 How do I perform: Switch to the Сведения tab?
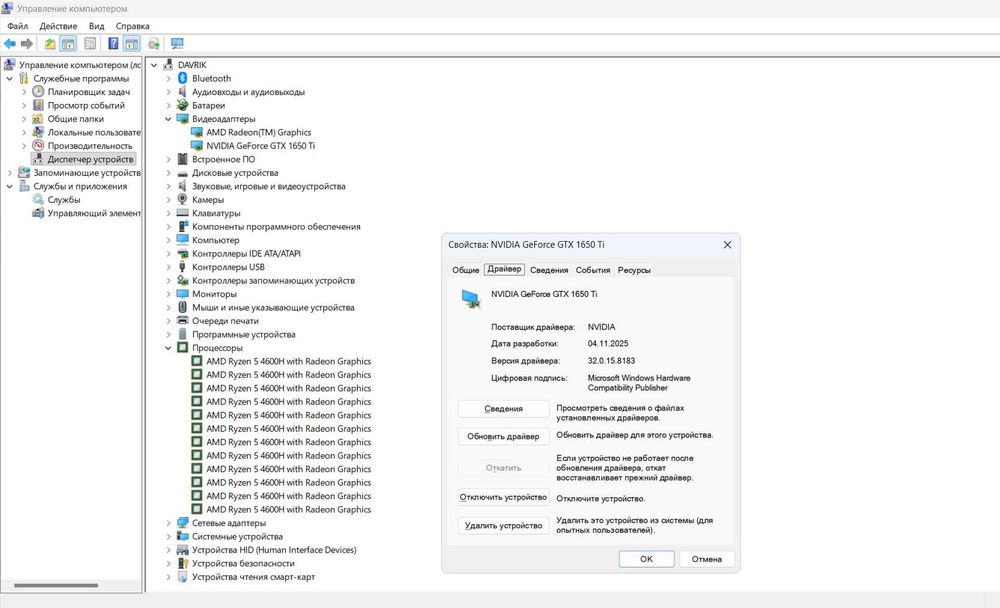(x=549, y=270)
